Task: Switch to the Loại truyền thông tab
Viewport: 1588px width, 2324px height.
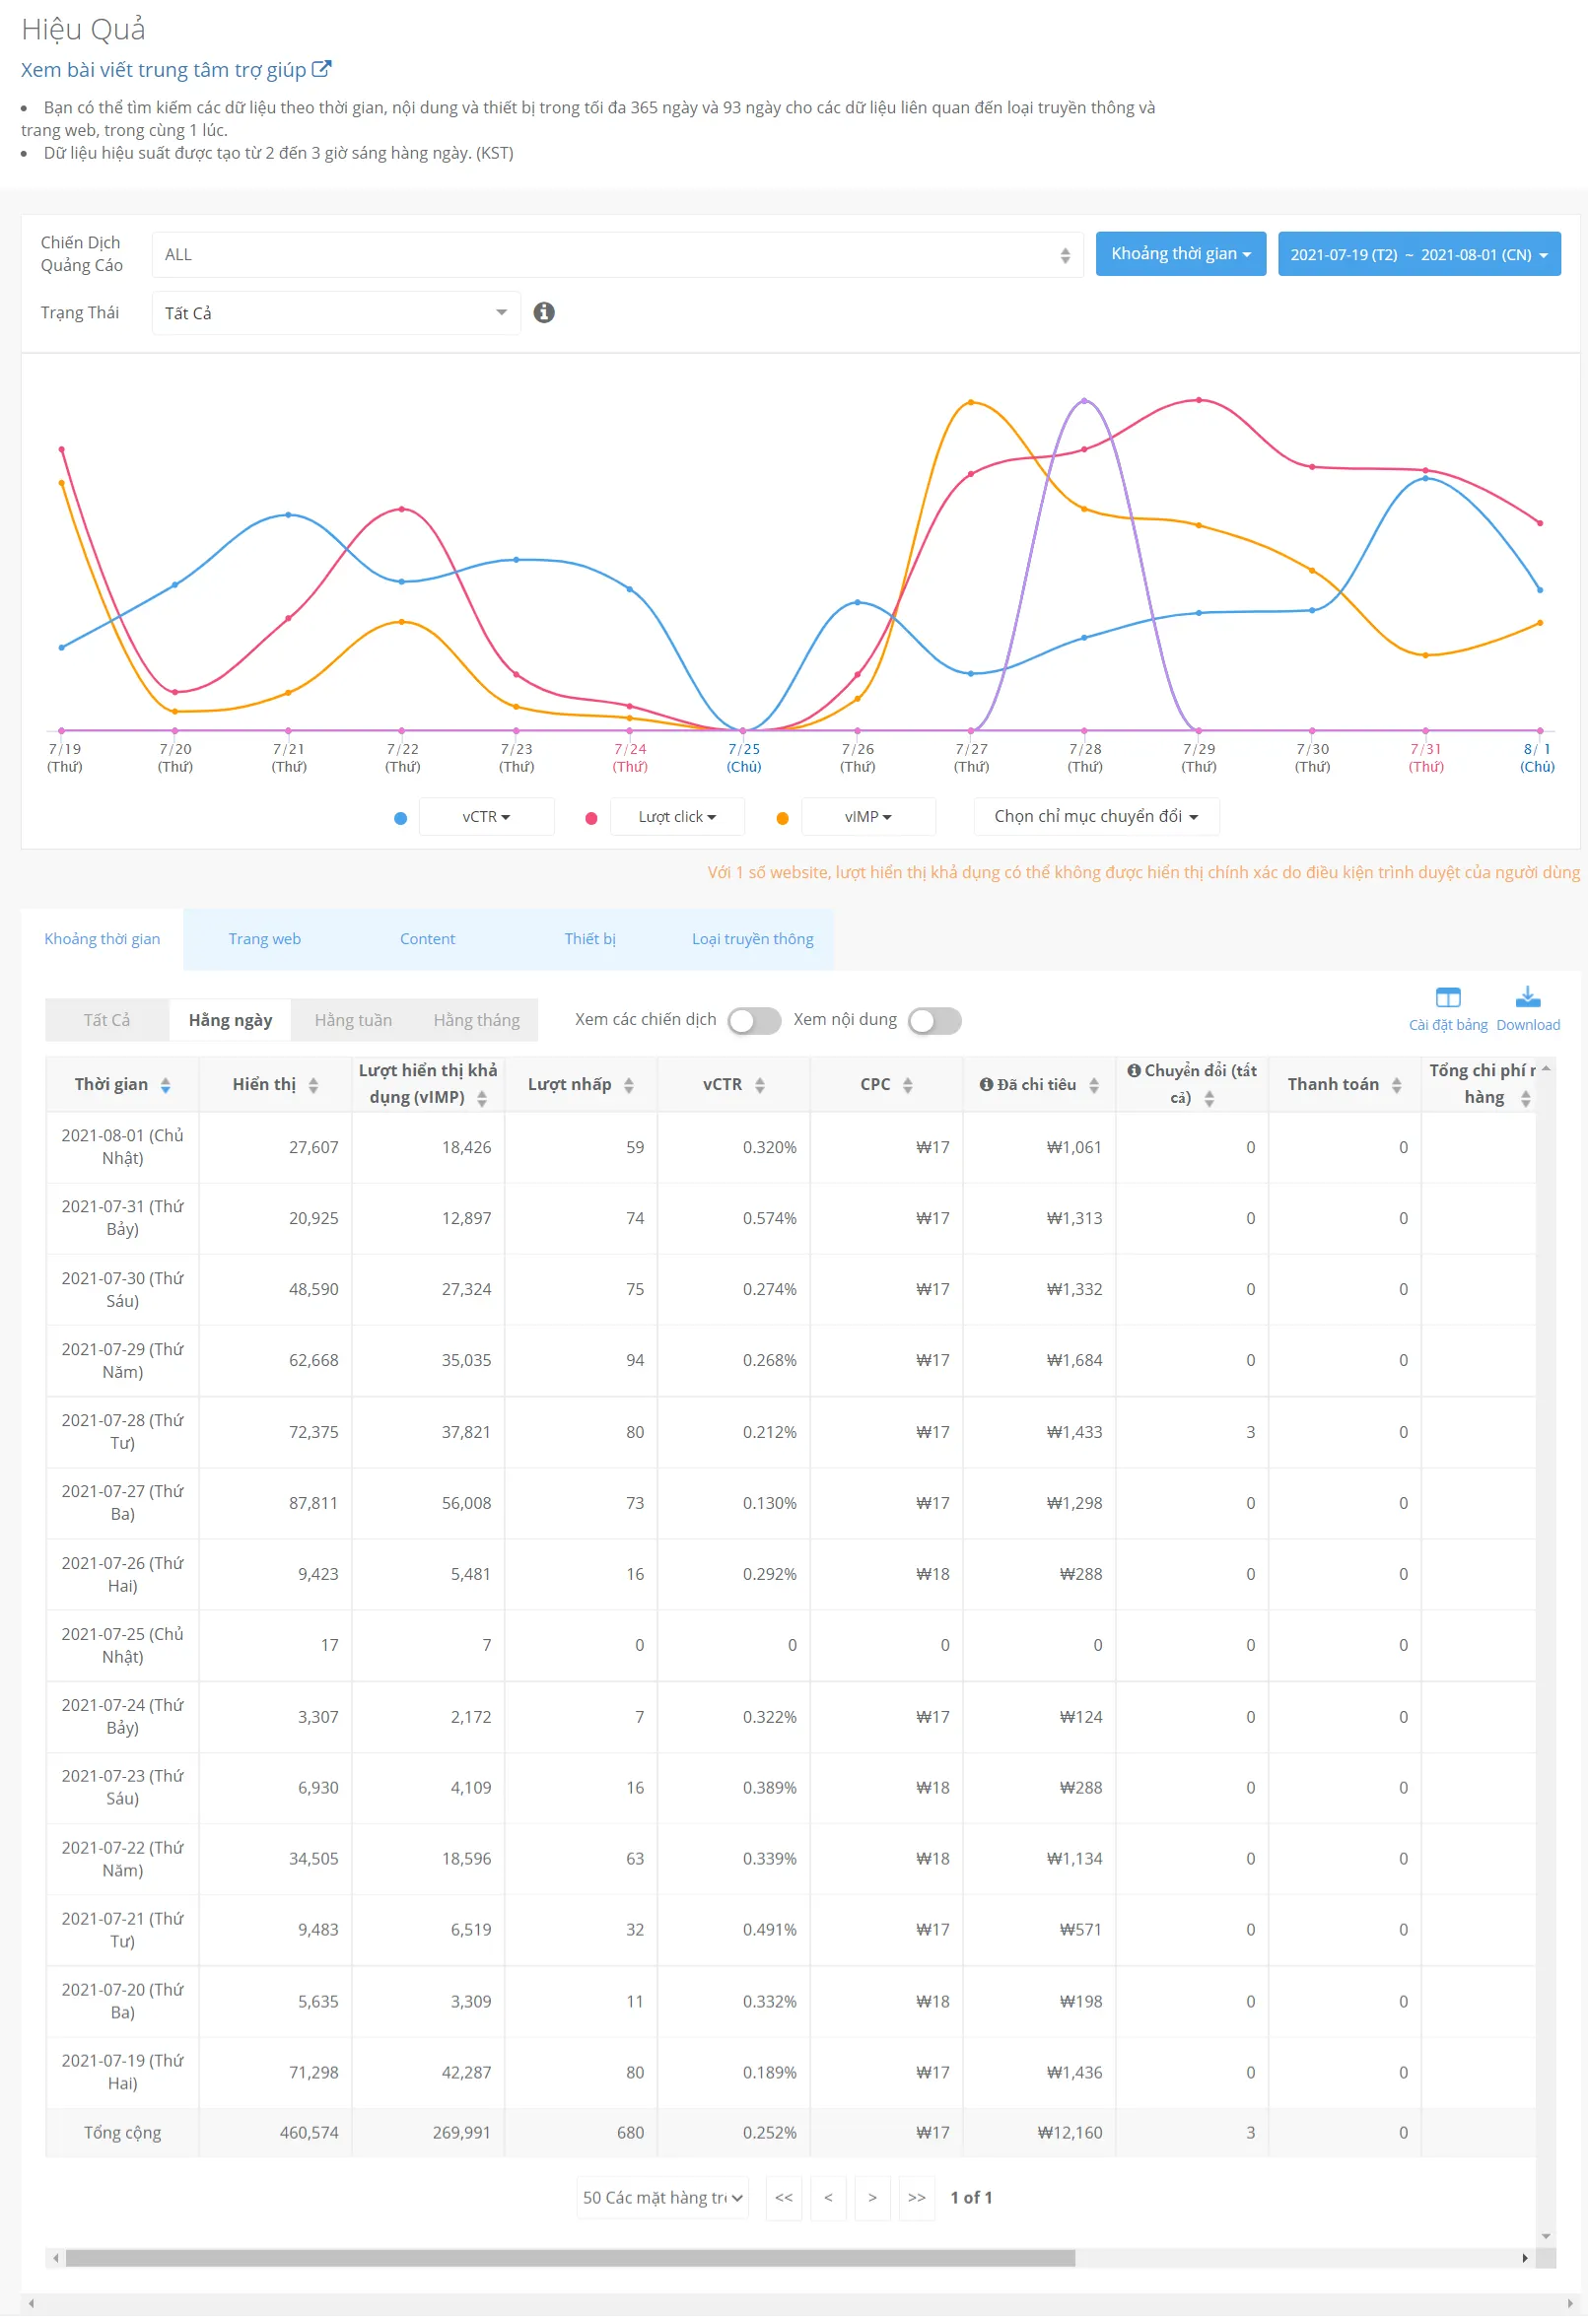Action: (752, 939)
